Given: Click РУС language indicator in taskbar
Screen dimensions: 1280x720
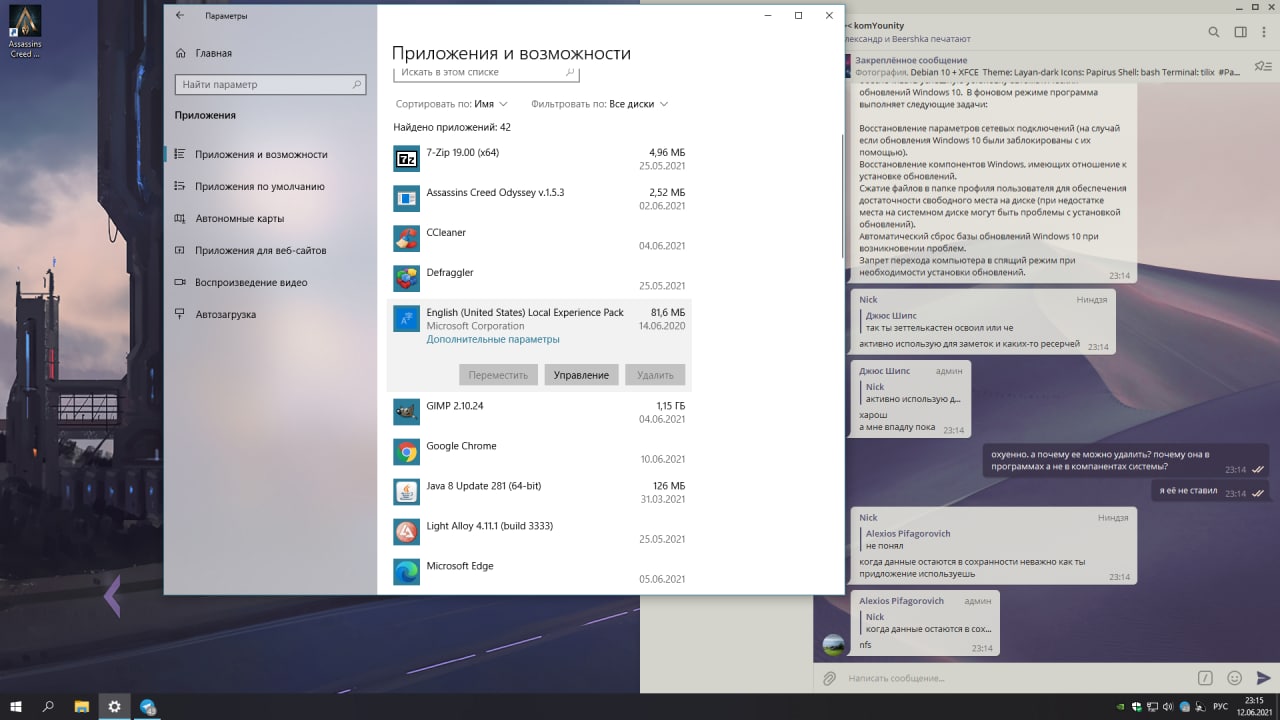Looking at the screenshot, I should coord(1220,707).
